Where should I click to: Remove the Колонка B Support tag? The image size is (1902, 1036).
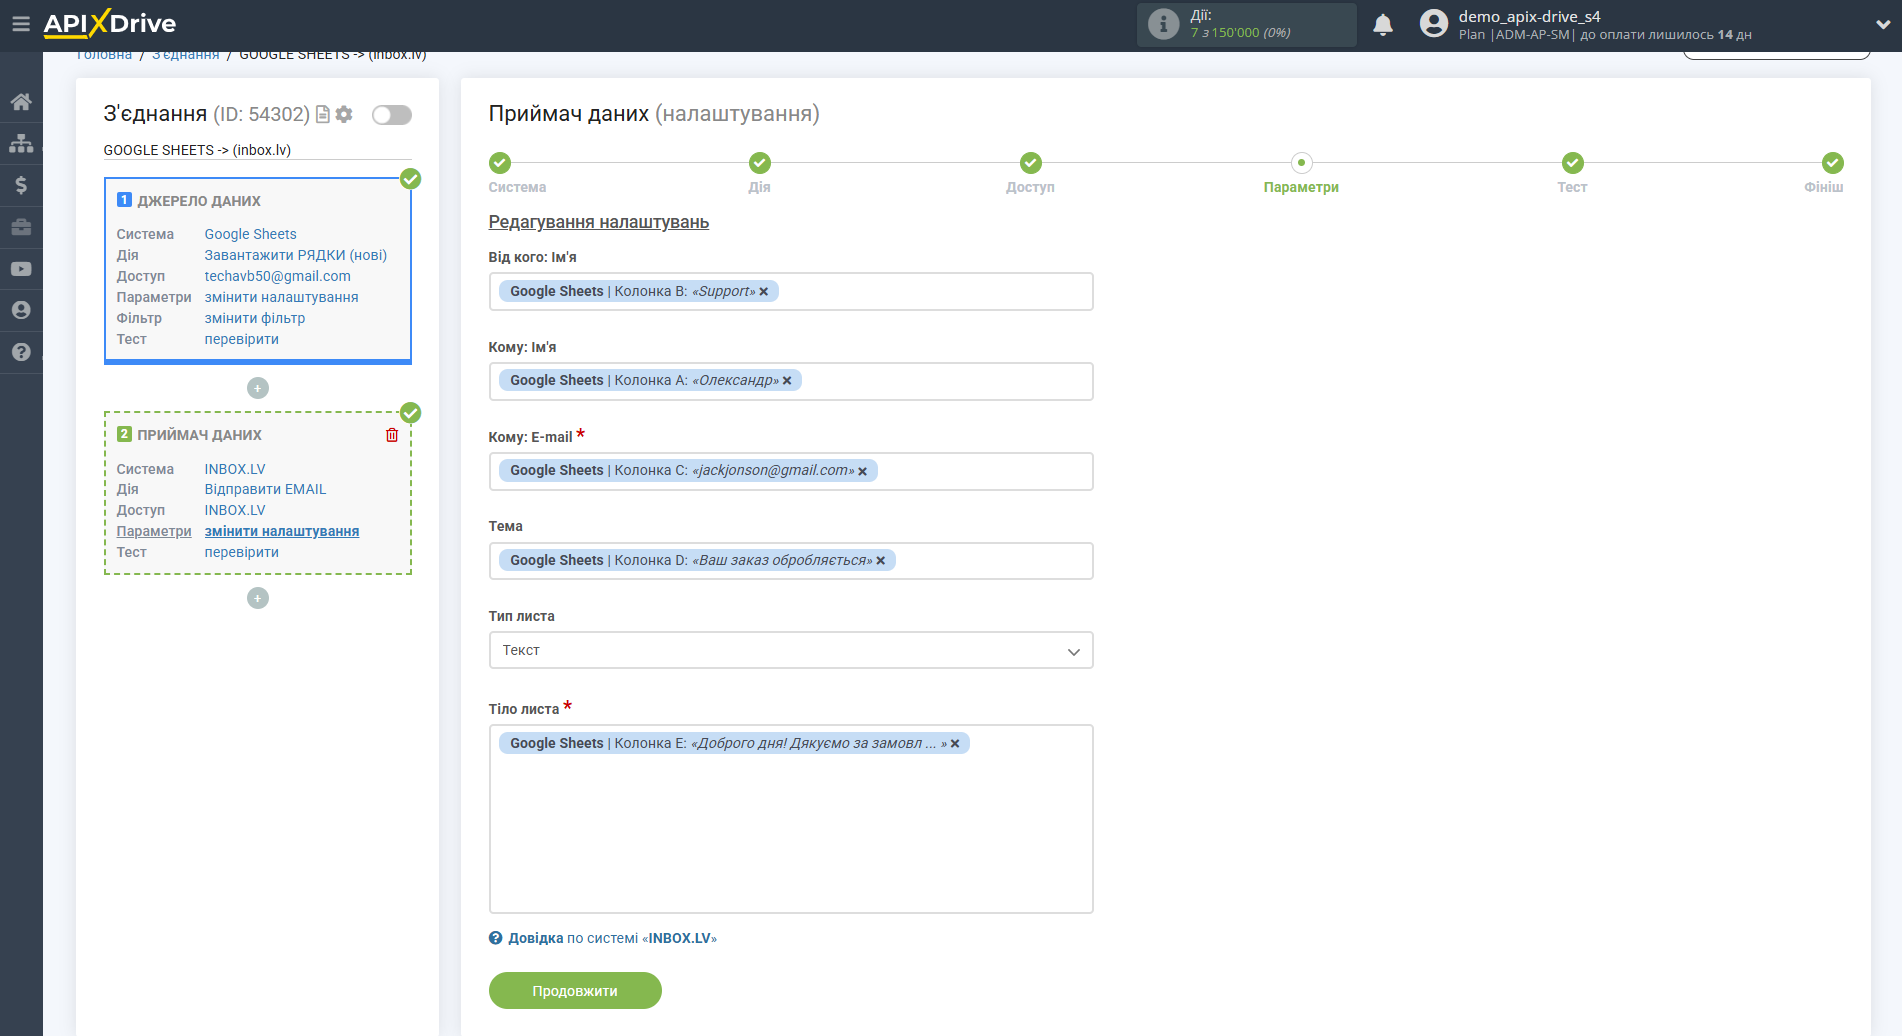pos(764,292)
